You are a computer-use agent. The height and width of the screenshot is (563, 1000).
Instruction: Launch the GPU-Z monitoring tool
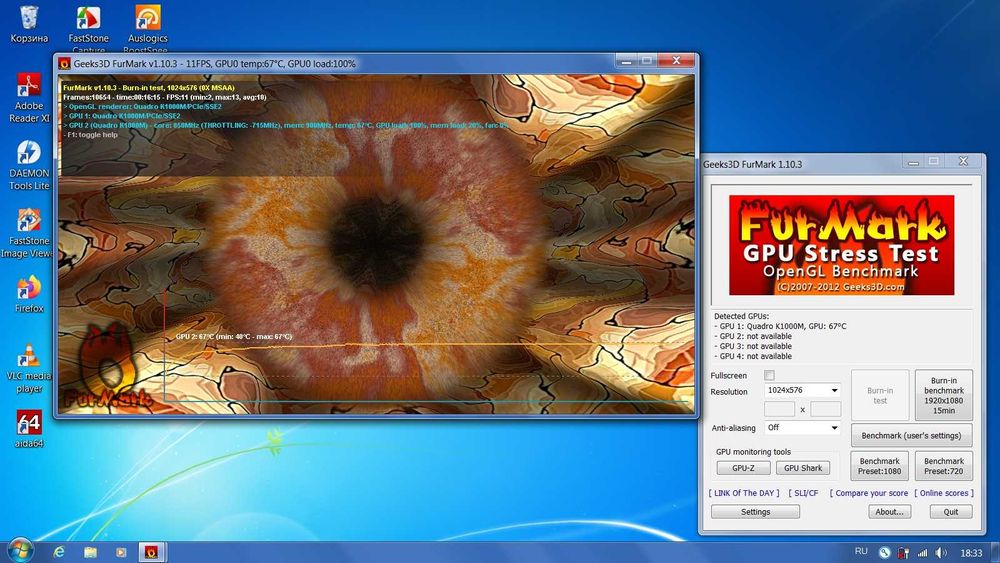[743, 468]
